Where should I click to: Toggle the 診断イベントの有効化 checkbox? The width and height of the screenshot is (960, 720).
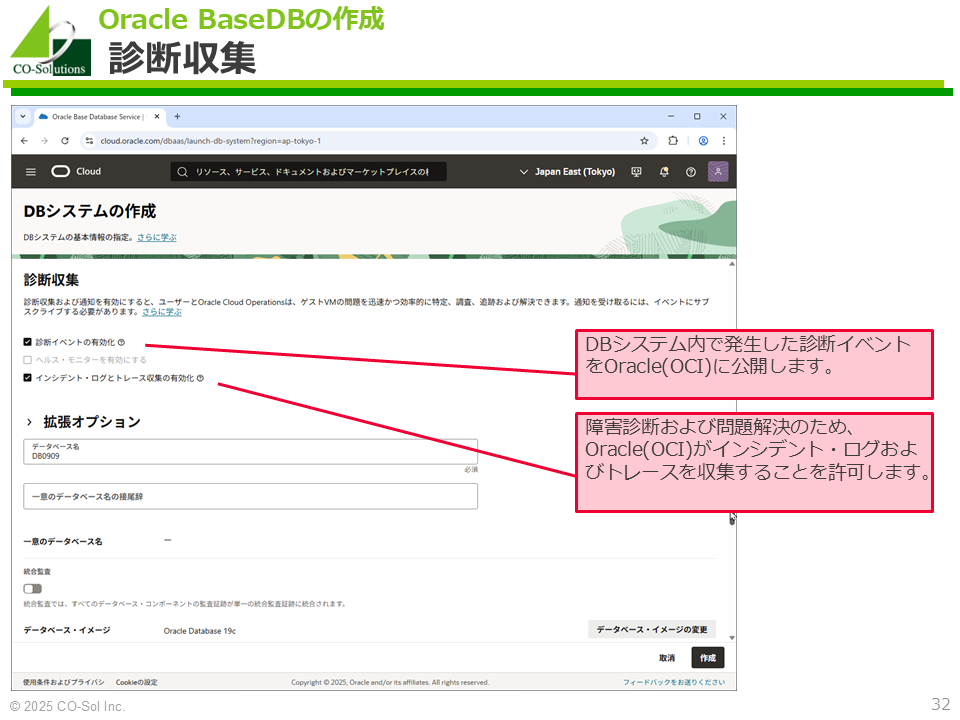(x=27, y=342)
